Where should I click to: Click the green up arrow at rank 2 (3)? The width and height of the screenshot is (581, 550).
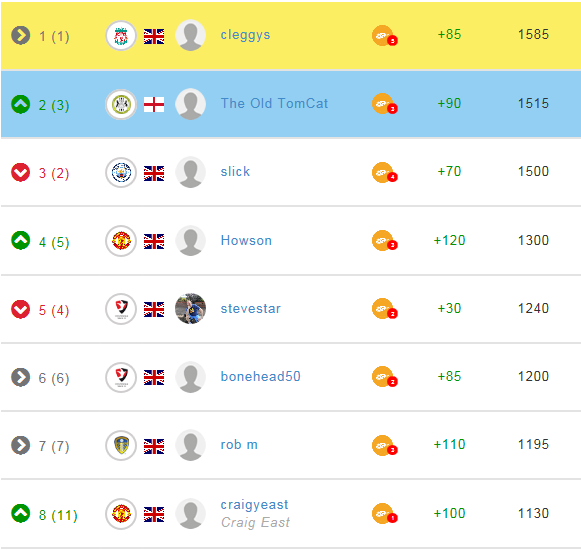20,105
